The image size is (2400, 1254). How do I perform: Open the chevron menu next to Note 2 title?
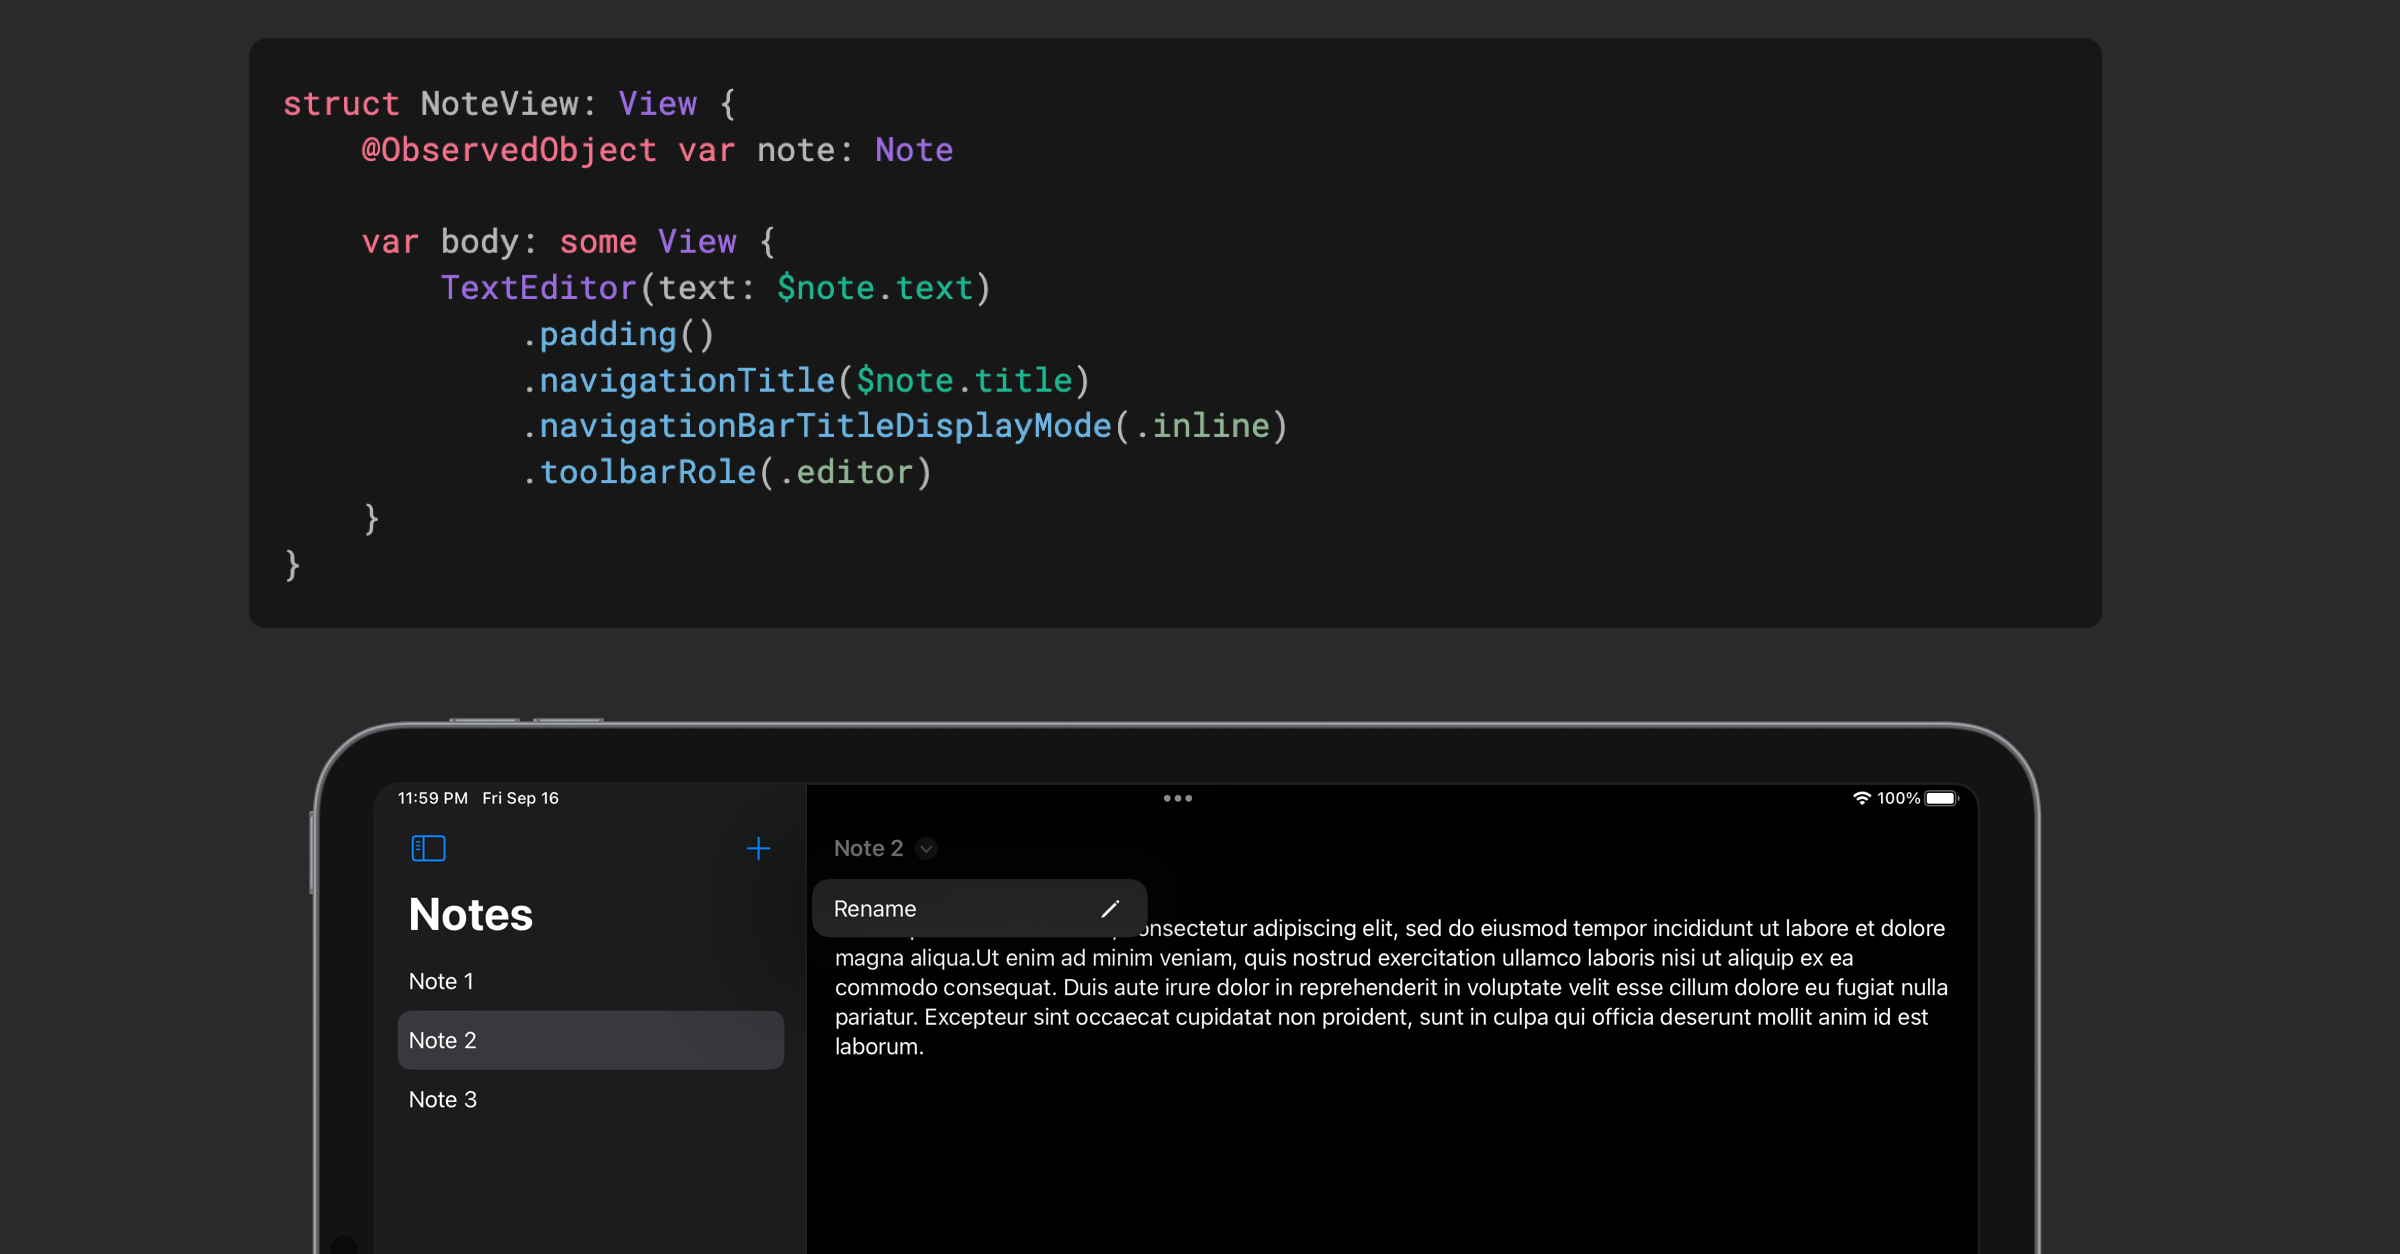[x=925, y=847]
